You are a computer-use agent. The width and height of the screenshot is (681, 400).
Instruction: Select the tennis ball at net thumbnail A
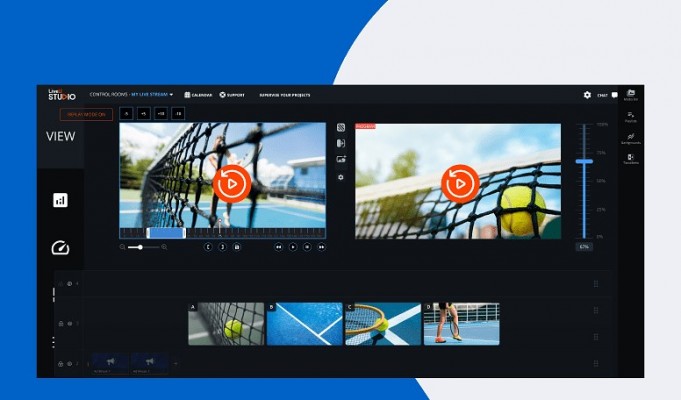click(x=226, y=324)
